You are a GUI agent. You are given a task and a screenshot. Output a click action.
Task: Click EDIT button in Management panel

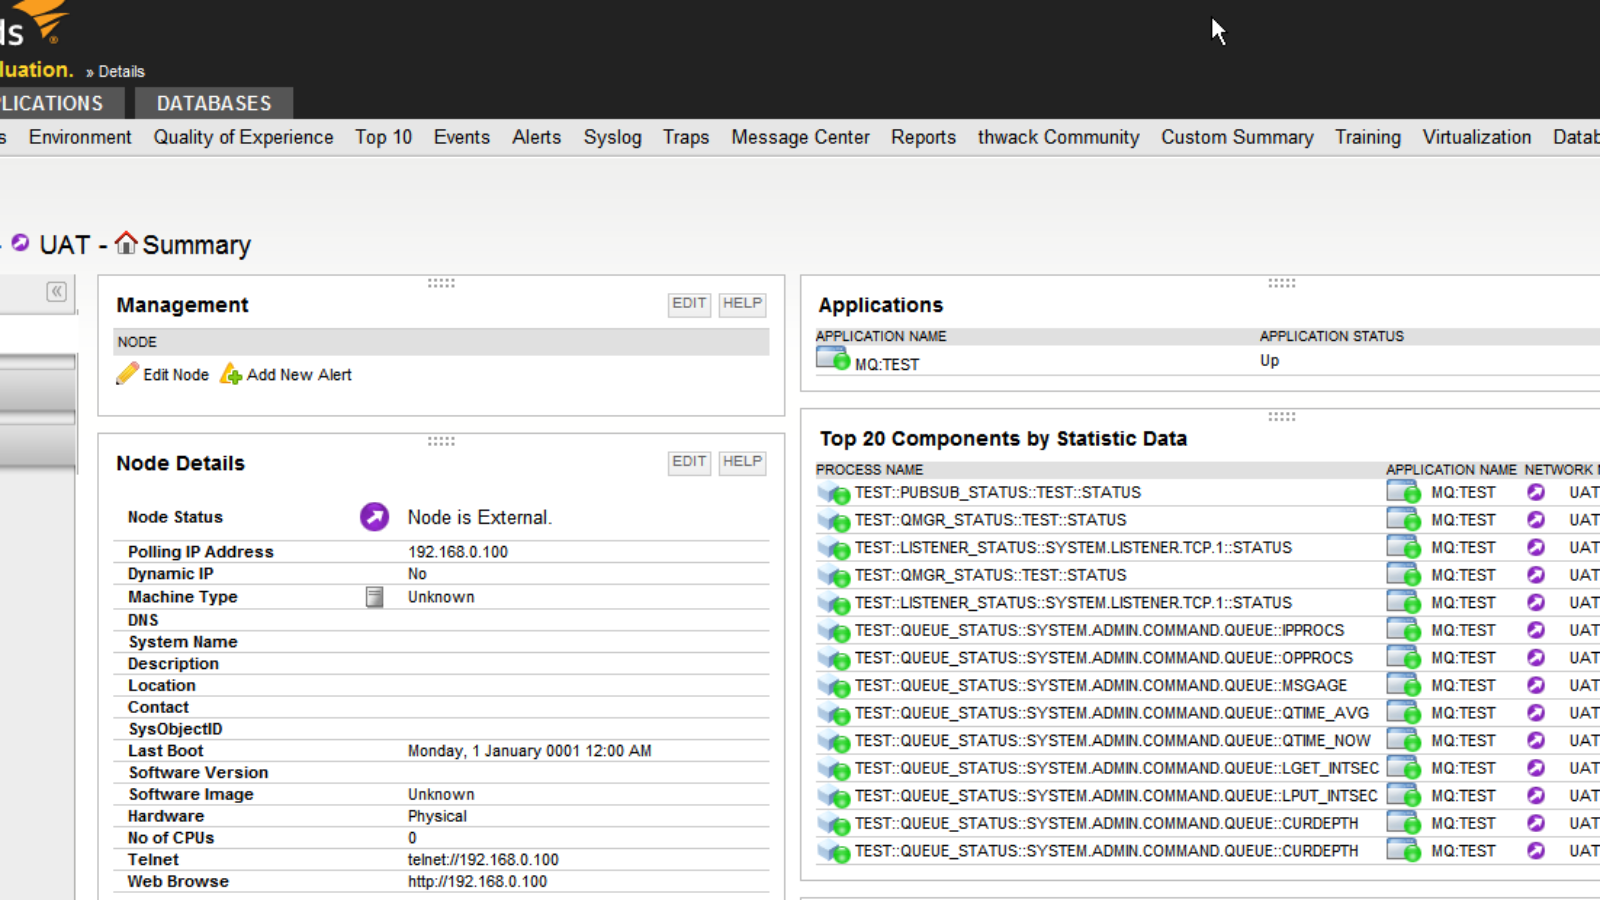coord(689,304)
